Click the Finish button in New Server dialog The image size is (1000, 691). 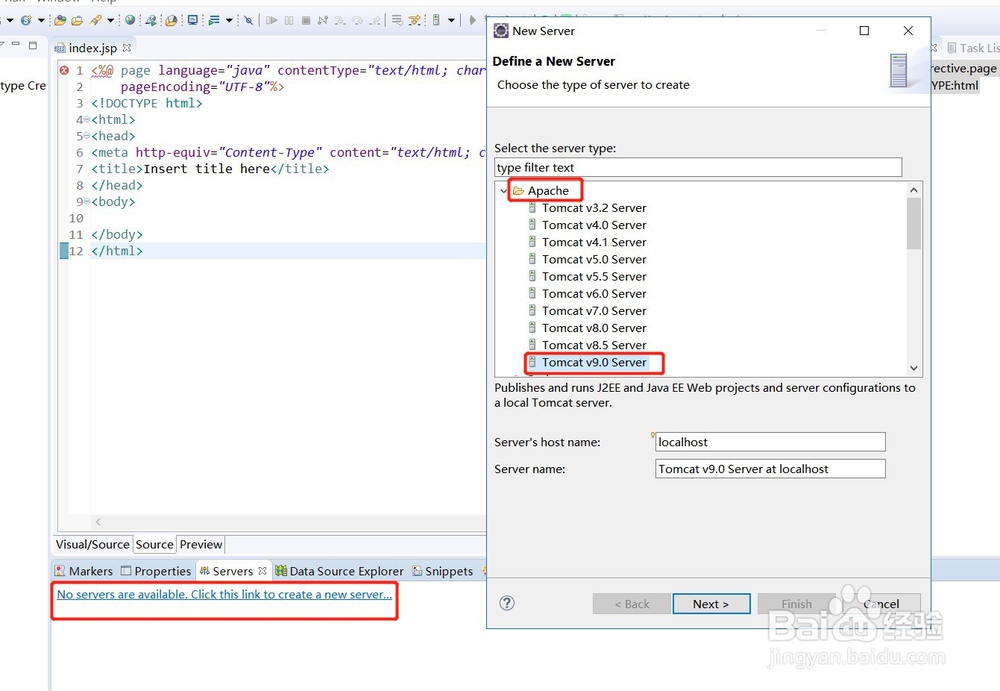pos(797,604)
